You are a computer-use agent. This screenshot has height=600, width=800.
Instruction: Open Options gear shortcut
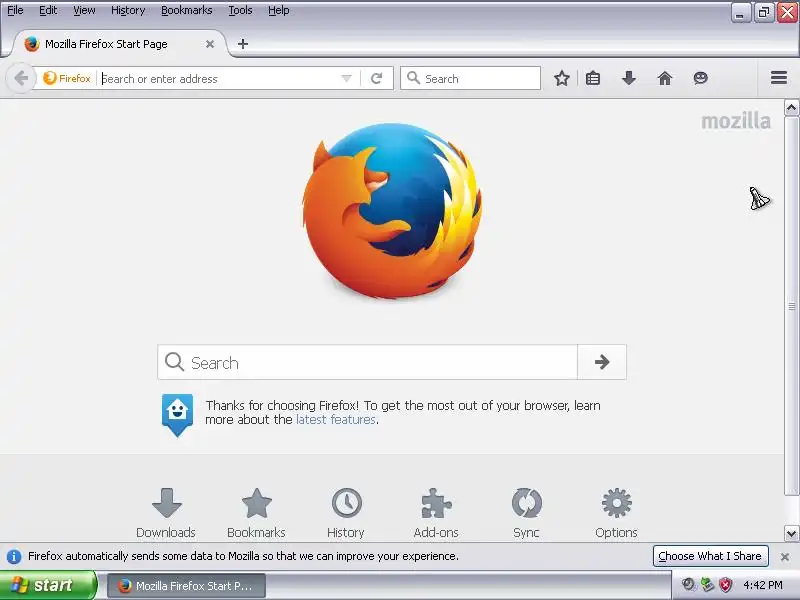(x=616, y=513)
